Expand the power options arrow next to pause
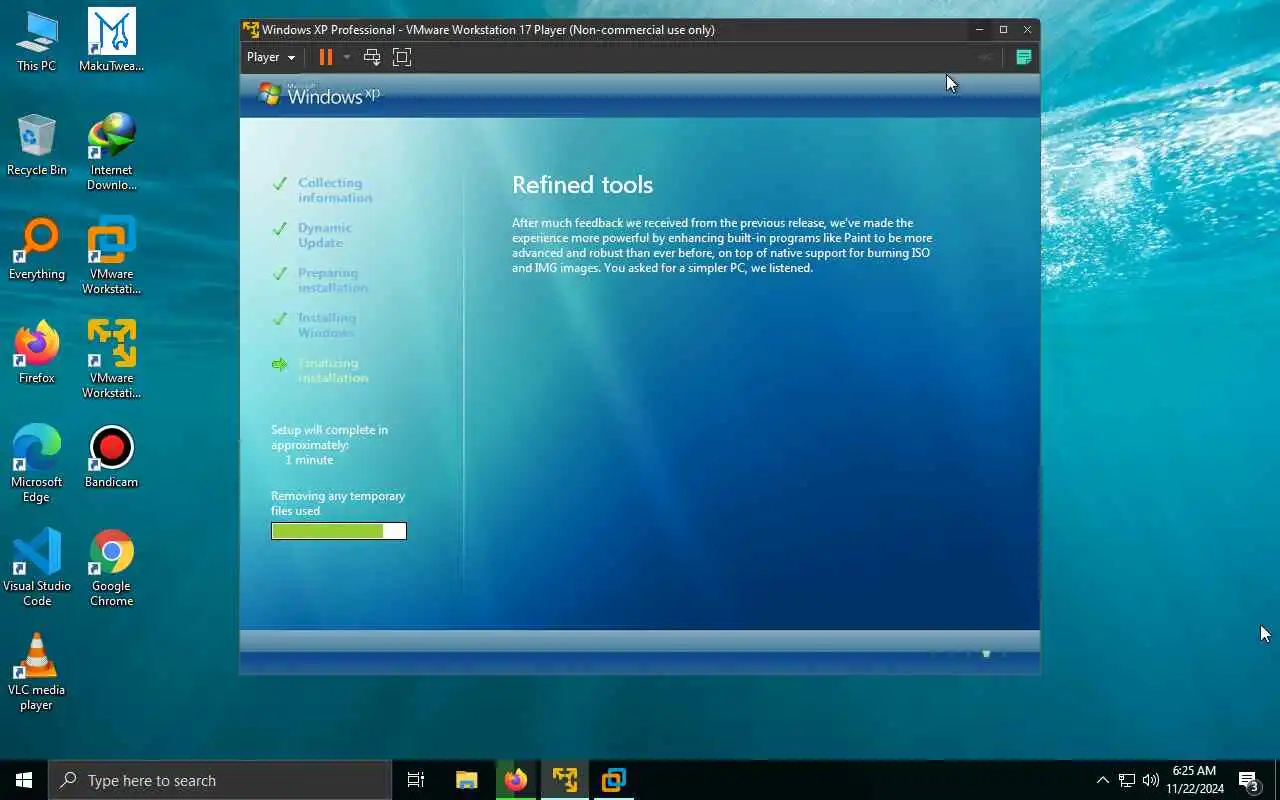Screen dimensions: 1280x800 (x=347, y=57)
